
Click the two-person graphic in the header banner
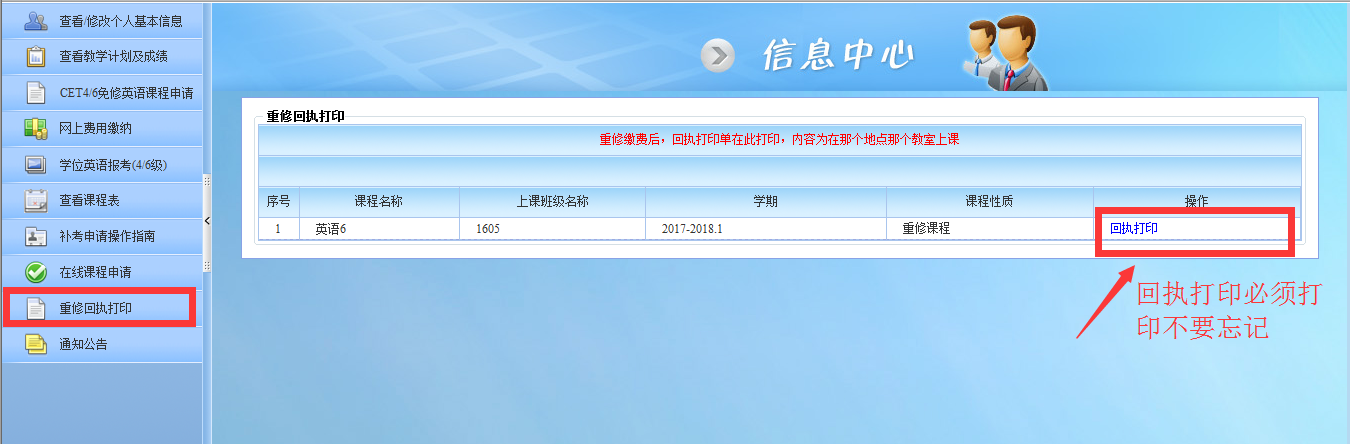(x=1005, y=52)
